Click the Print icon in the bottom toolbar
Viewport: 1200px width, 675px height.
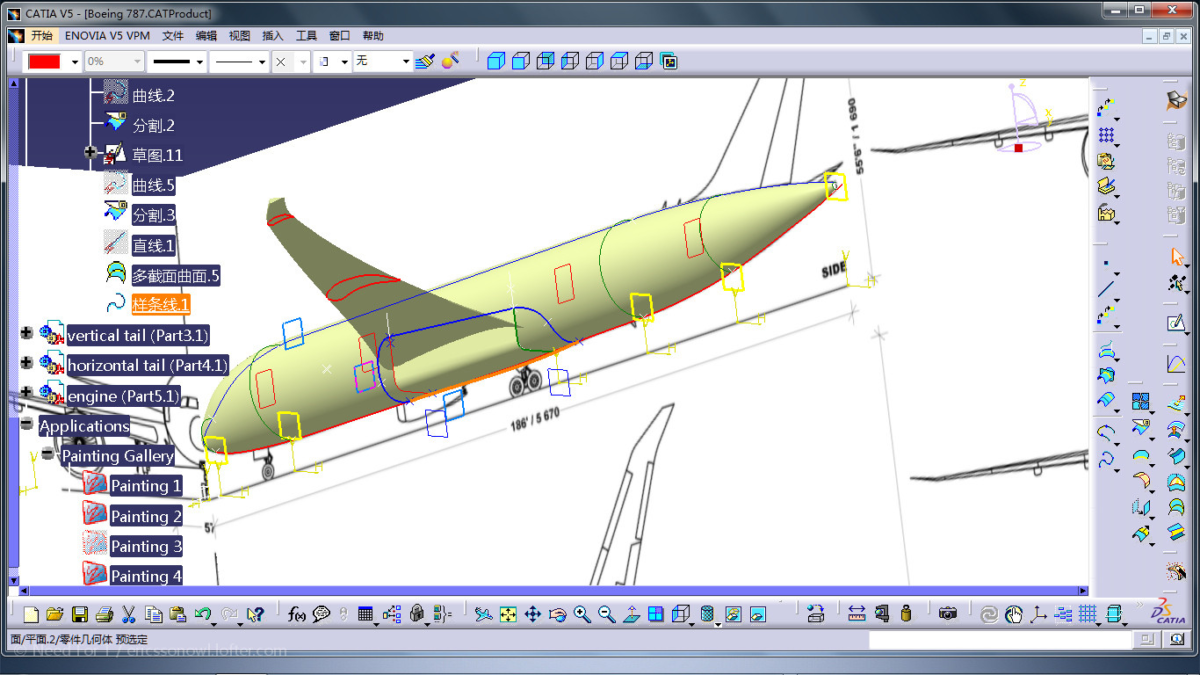pyautogui.click(x=104, y=614)
